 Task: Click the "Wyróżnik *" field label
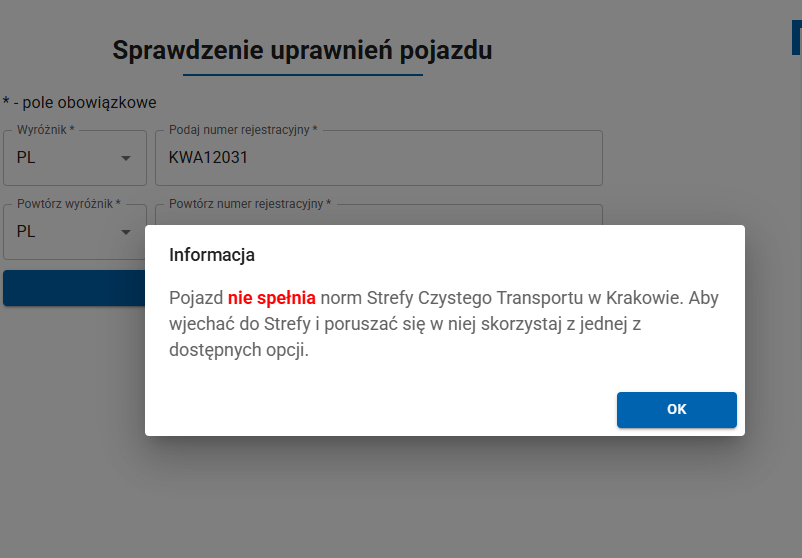[46, 130]
